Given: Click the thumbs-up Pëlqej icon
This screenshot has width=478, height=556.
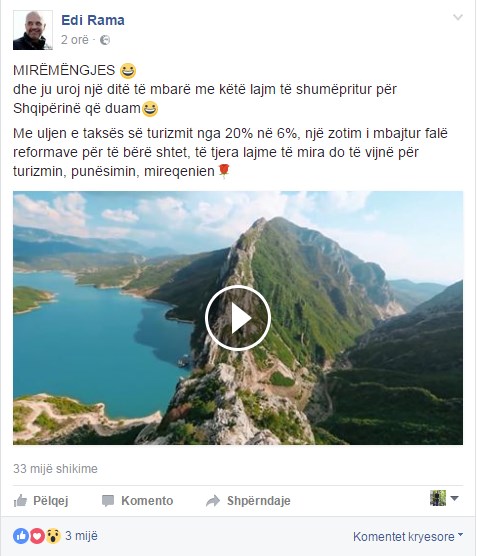Looking at the screenshot, I should [x=20, y=500].
